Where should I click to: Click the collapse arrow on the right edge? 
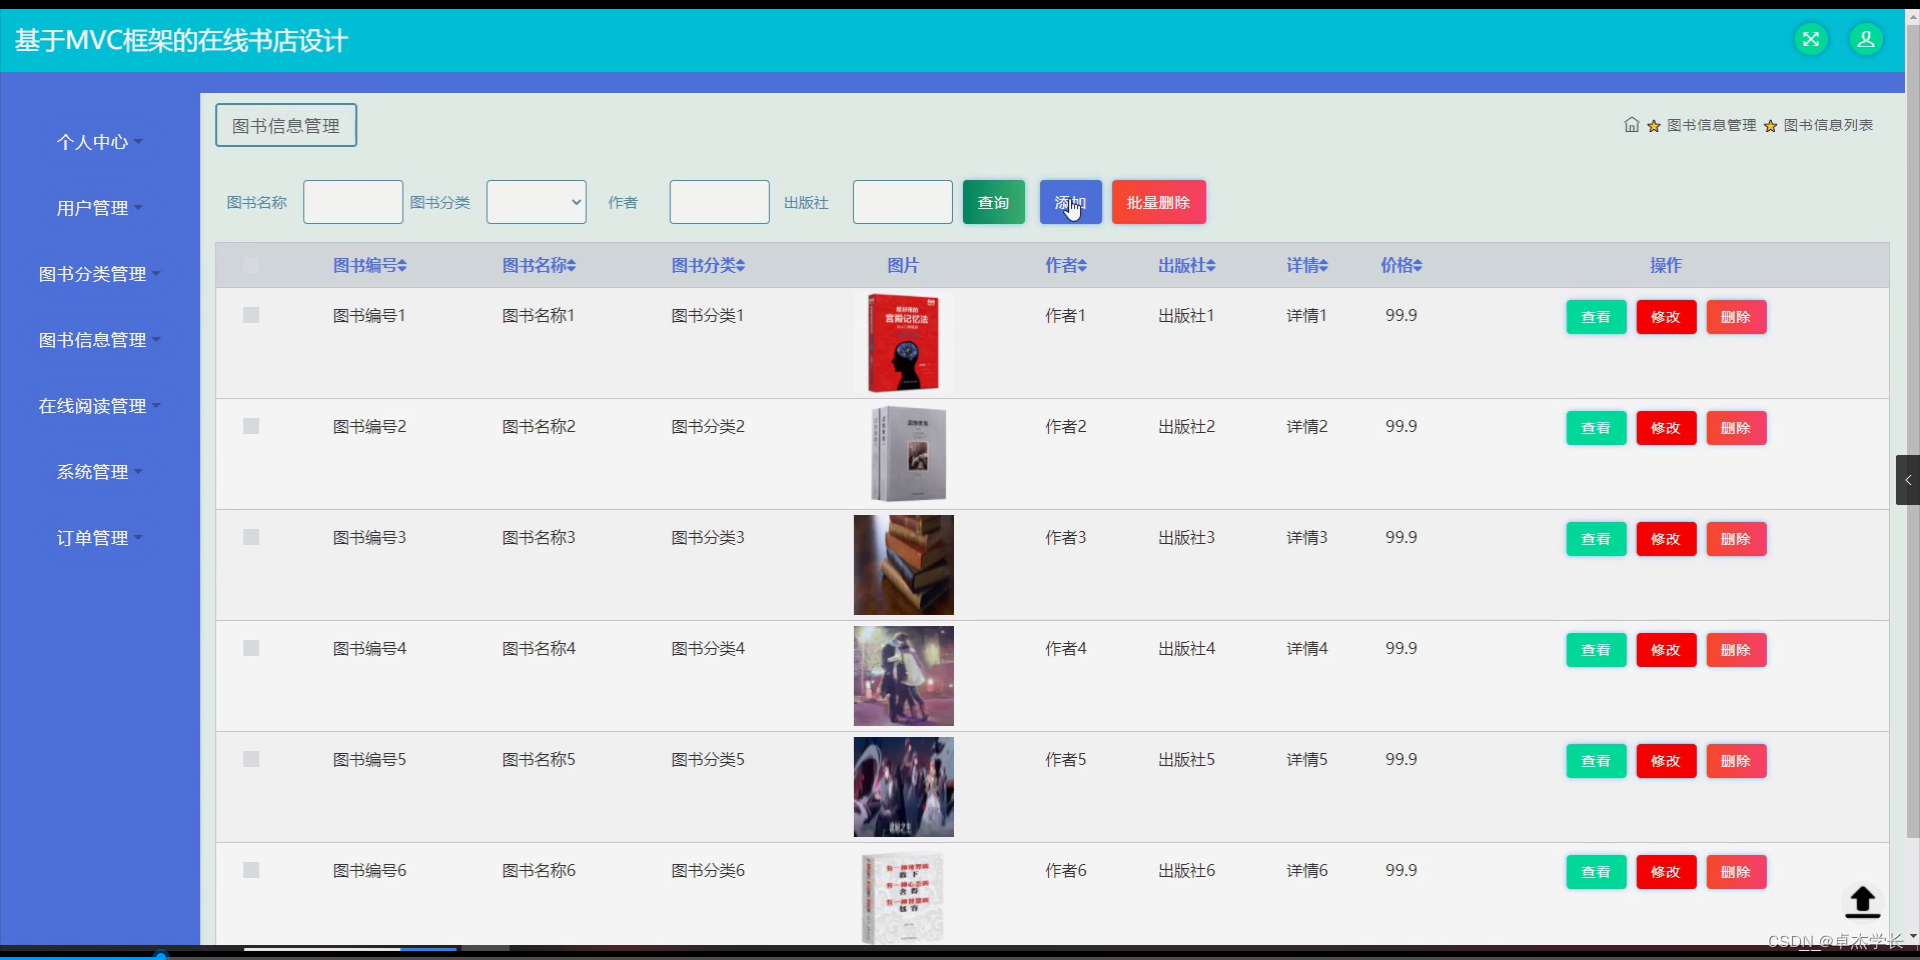pyautogui.click(x=1910, y=480)
